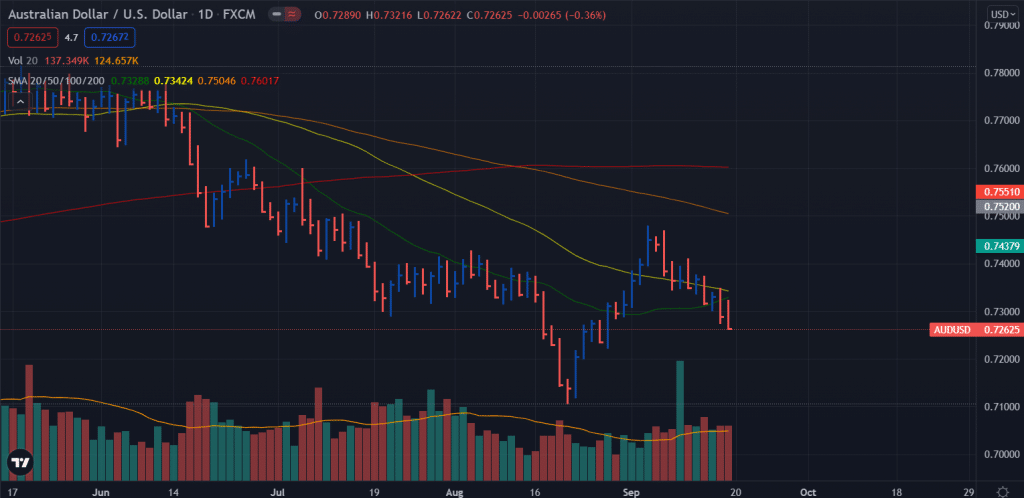Click the Oct label on time axis
1024x498 pixels.
808,491
